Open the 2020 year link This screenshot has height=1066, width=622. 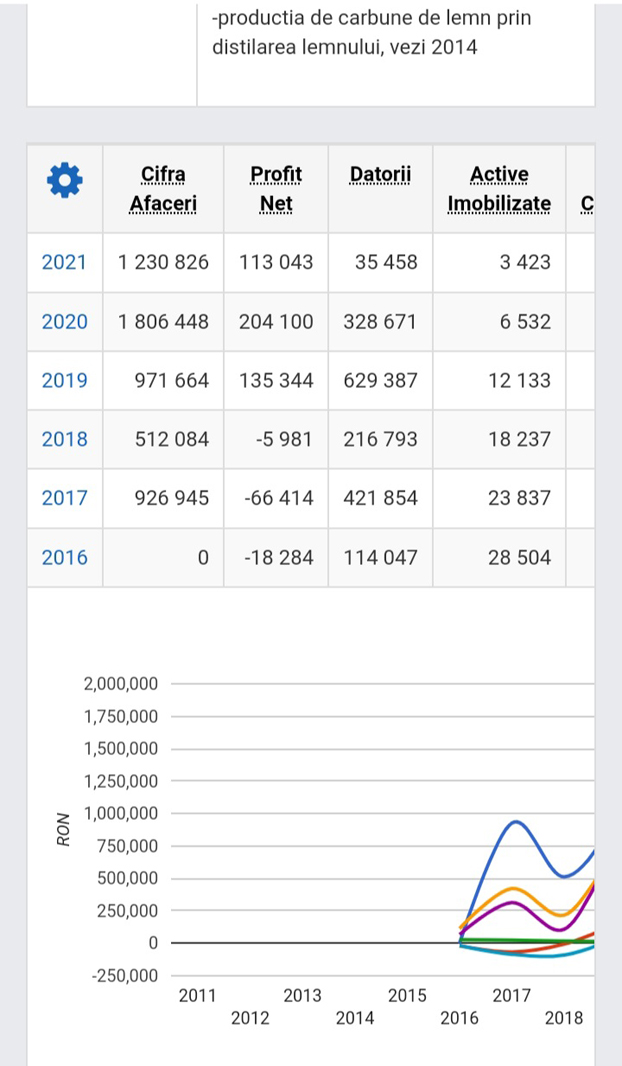coord(64,321)
